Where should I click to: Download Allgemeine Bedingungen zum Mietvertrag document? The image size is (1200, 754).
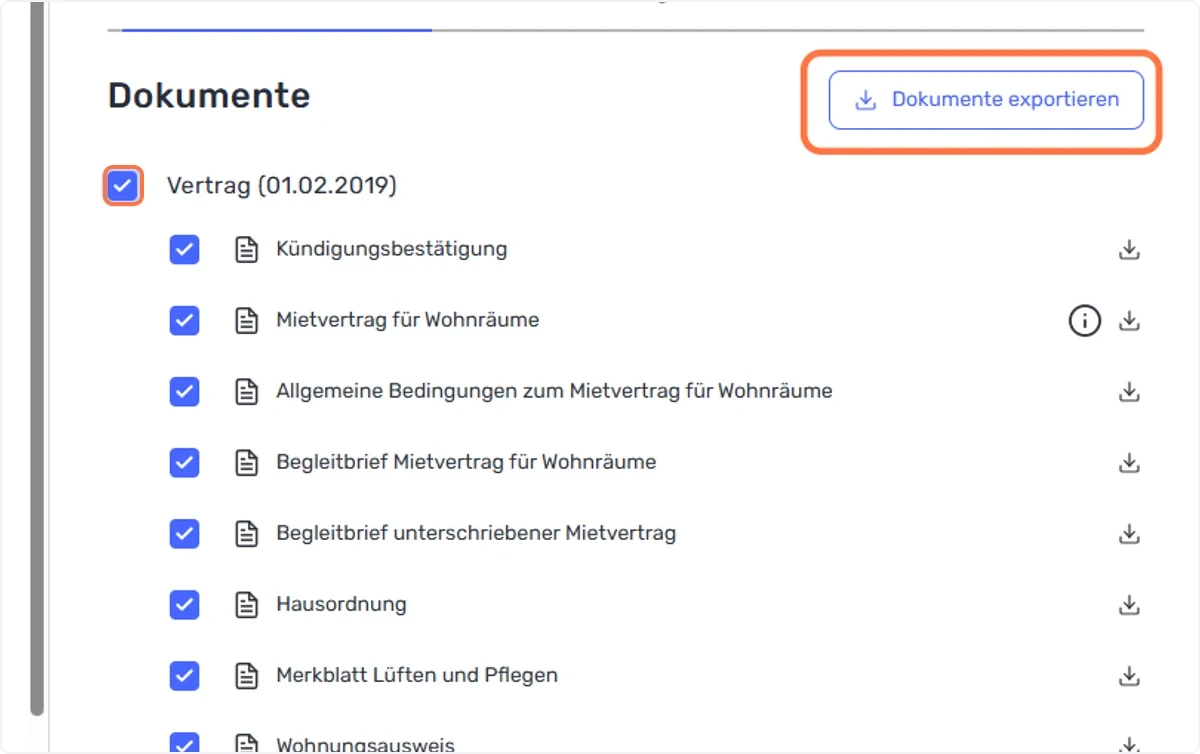(x=1129, y=392)
